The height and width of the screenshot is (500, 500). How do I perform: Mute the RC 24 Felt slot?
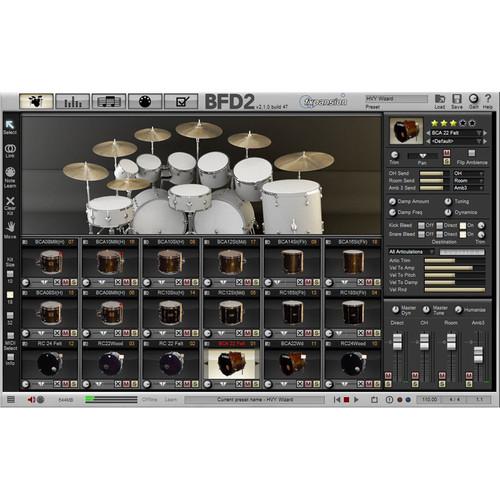point(66,384)
